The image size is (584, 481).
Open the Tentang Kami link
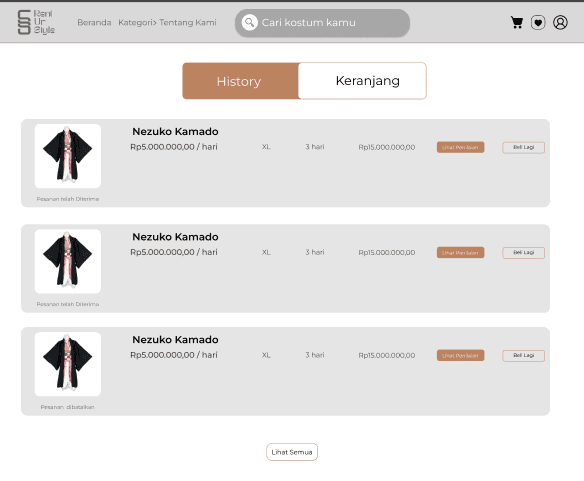click(188, 22)
